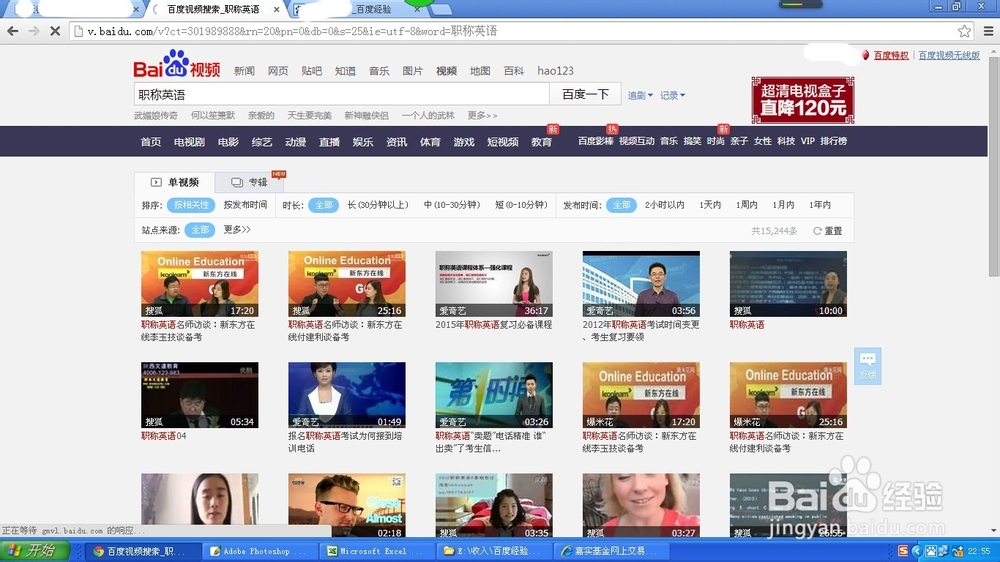This screenshot has width=1000, height=562.
Task: Stop the page from loading
Action: point(55,31)
